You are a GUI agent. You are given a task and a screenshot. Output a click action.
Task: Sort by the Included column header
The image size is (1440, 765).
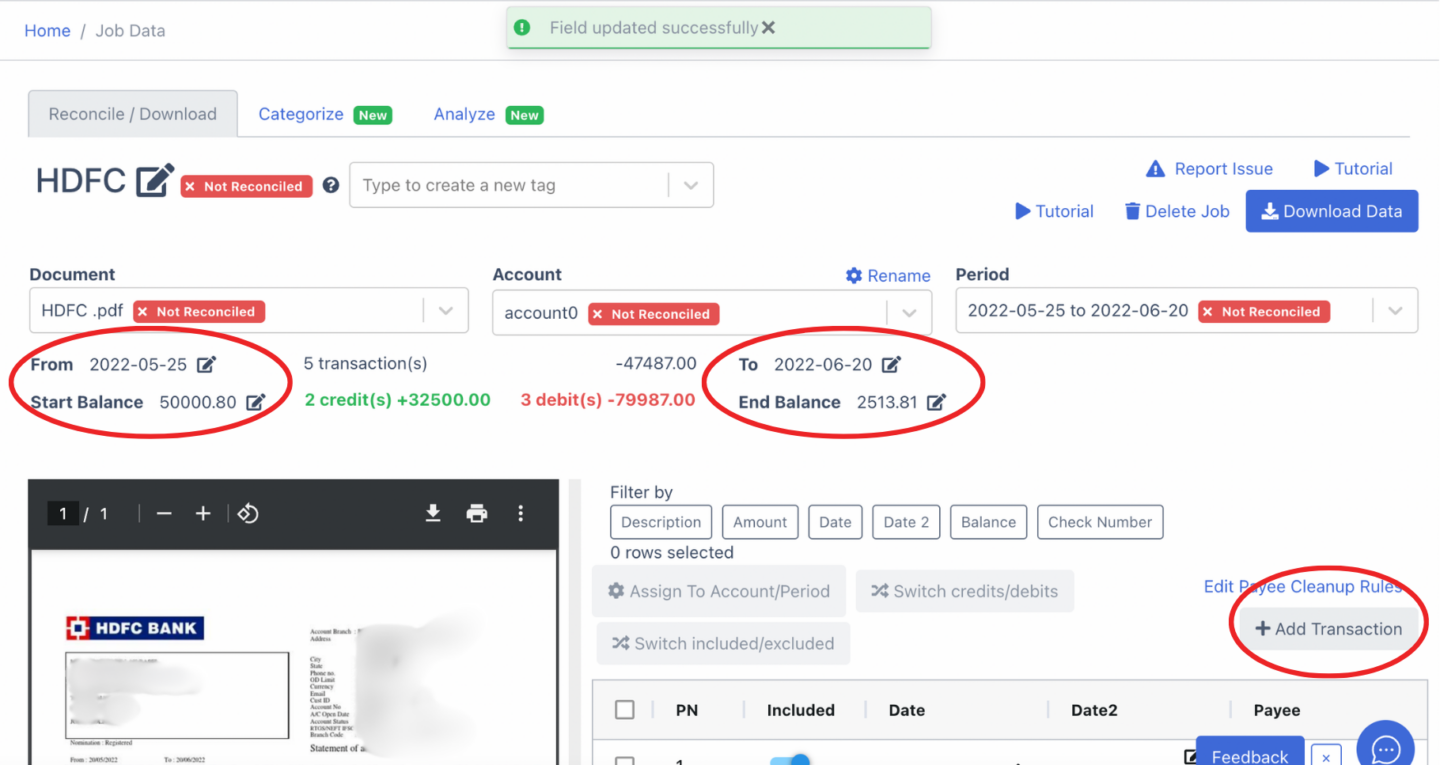(x=801, y=710)
